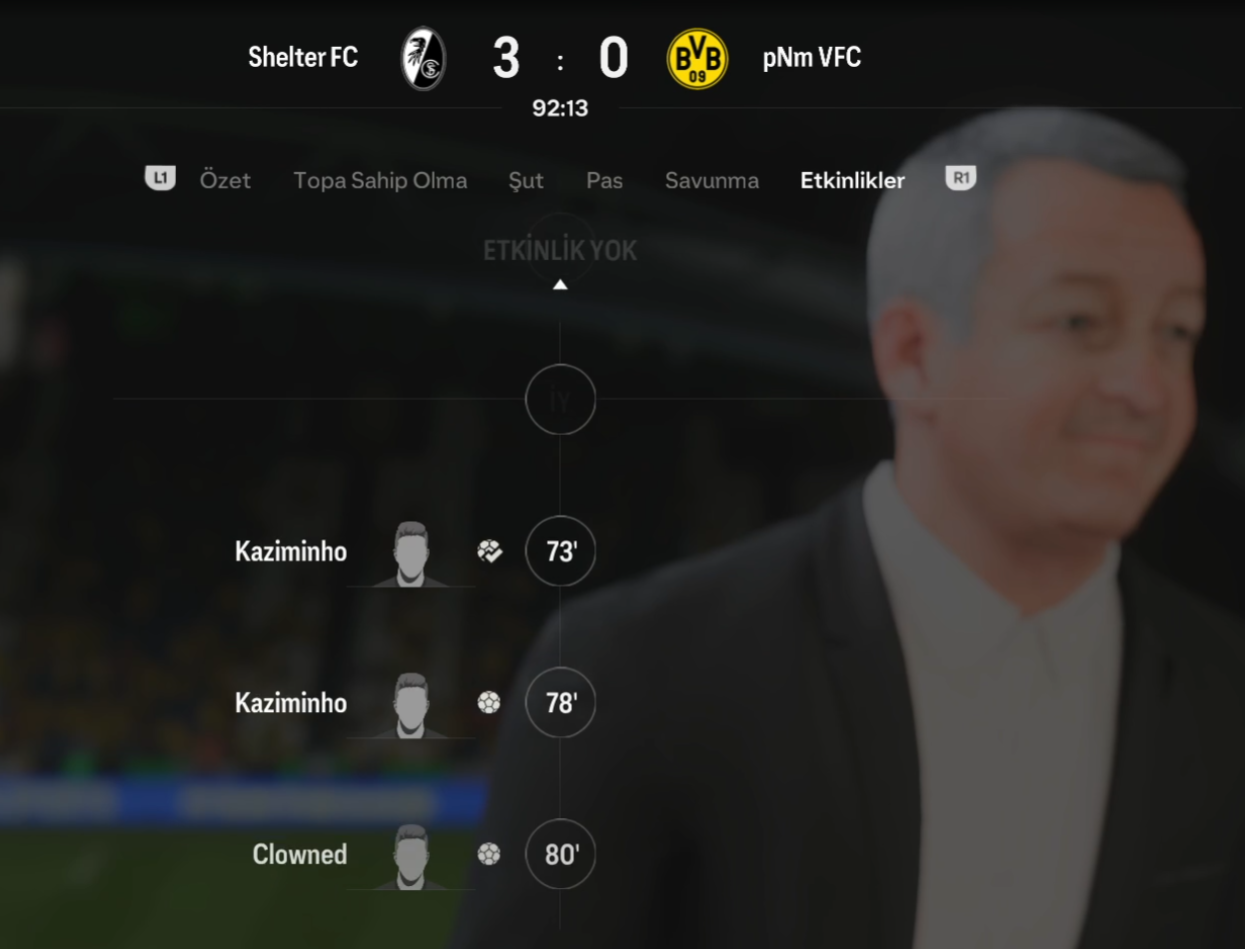The width and height of the screenshot is (1245, 949).
Task: Switch to the Savunma tab
Action: pos(712,181)
